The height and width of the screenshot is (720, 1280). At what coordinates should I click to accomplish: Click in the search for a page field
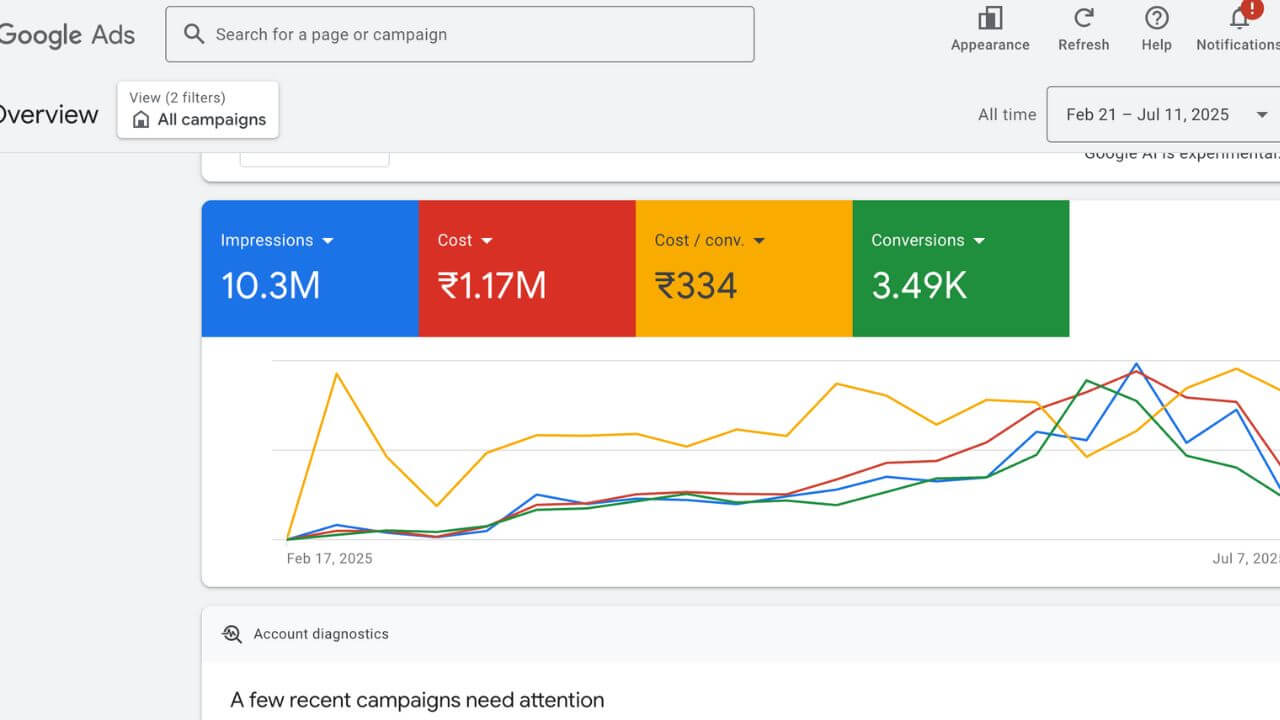470,34
